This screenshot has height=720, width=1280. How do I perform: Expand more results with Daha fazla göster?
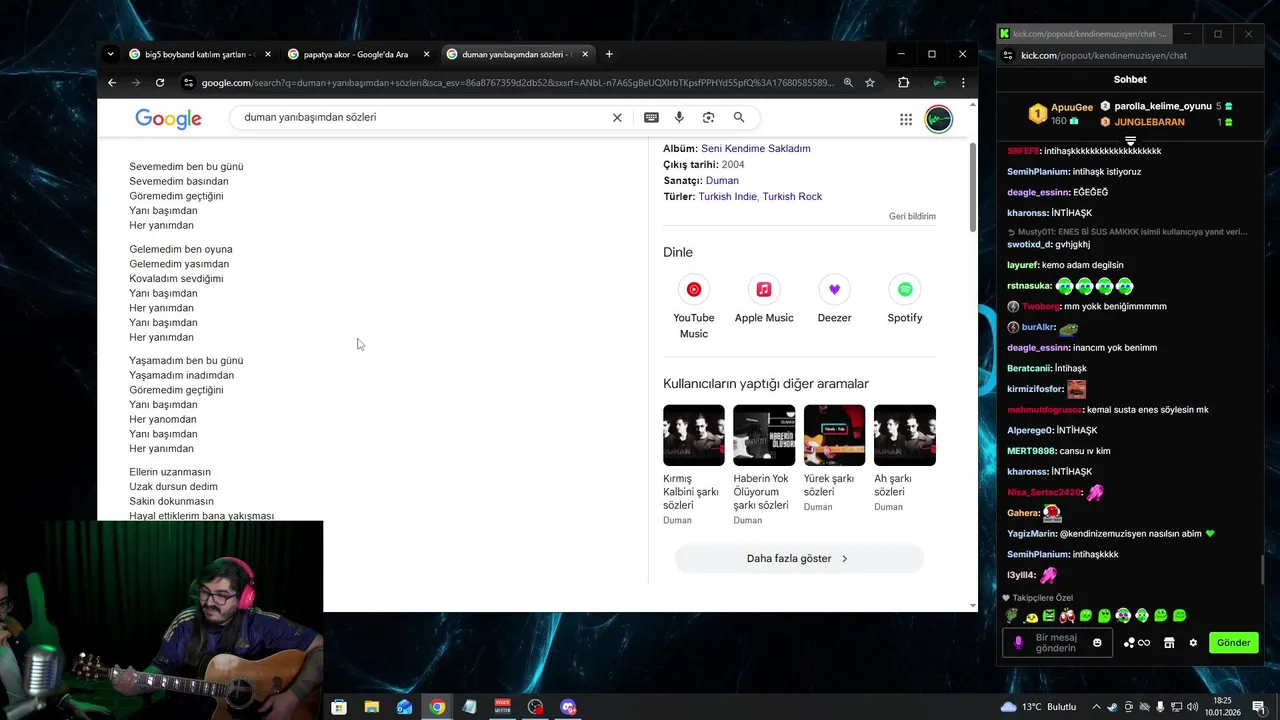(798, 559)
